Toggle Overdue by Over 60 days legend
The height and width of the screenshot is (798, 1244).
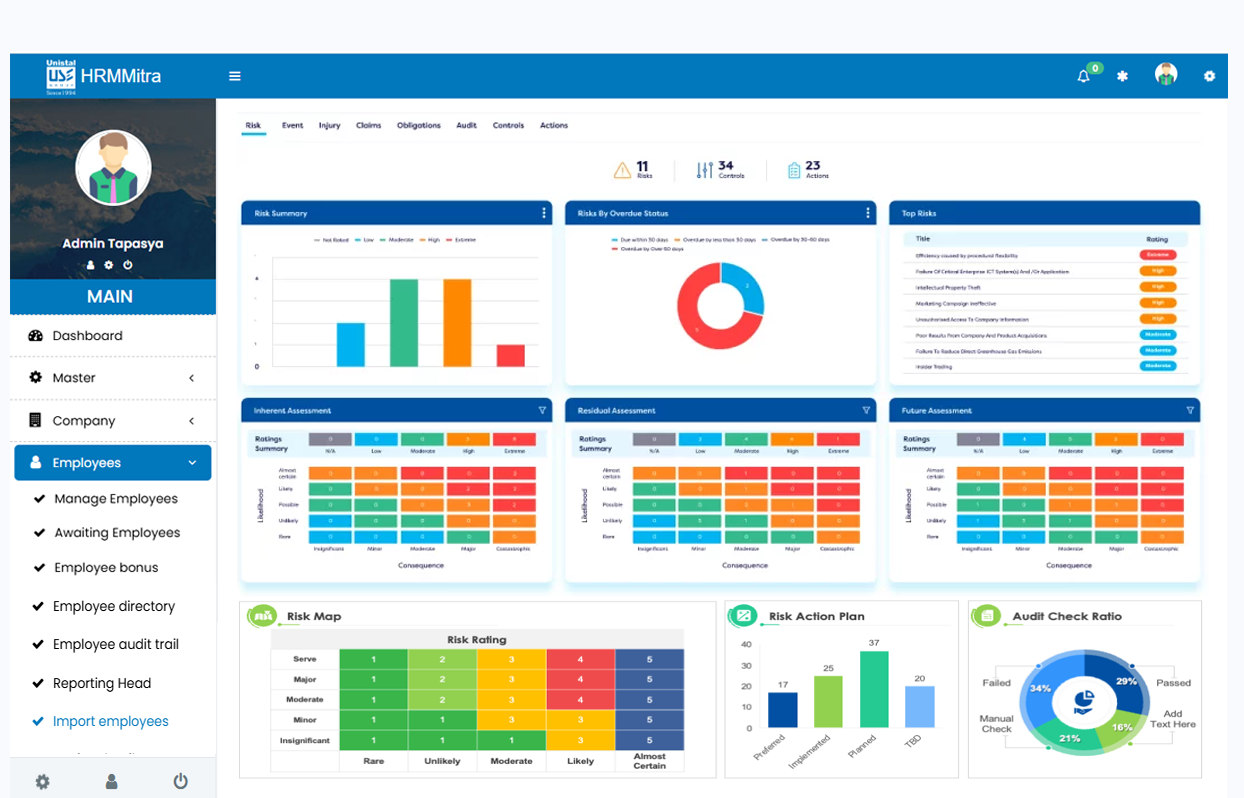[651, 249]
